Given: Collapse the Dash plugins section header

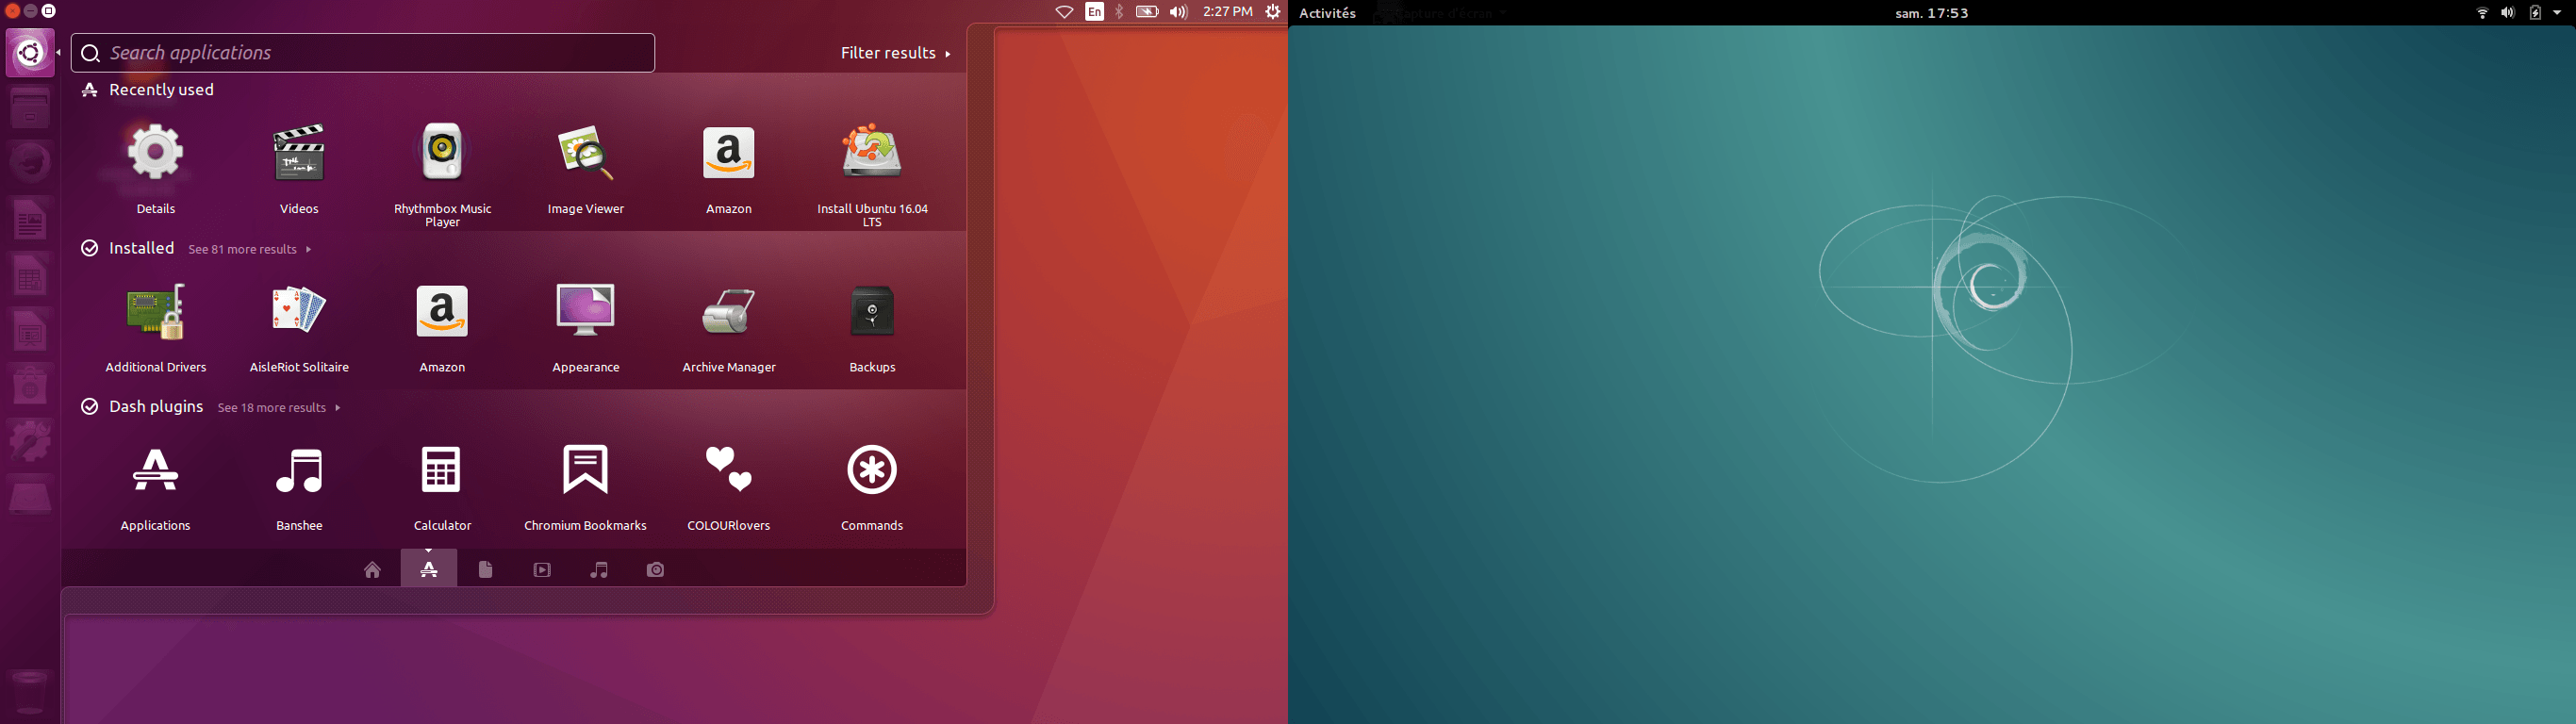Looking at the screenshot, I should [142, 407].
